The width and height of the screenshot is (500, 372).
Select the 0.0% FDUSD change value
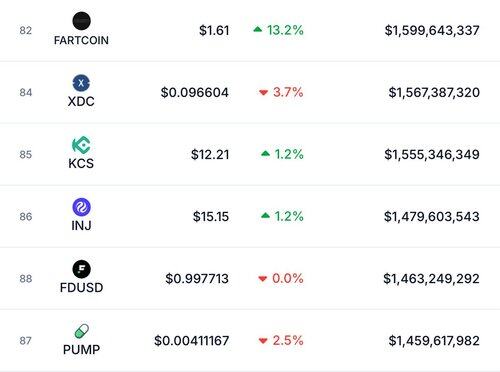click(287, 279)
